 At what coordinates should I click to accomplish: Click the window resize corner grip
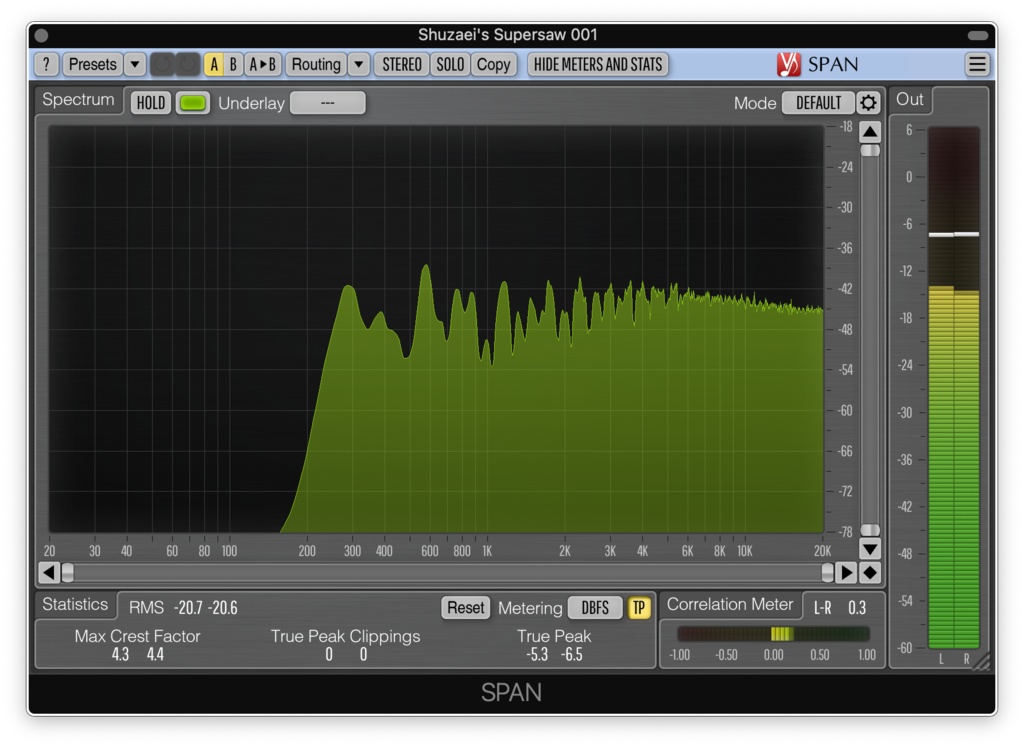[x=982, y=662]
